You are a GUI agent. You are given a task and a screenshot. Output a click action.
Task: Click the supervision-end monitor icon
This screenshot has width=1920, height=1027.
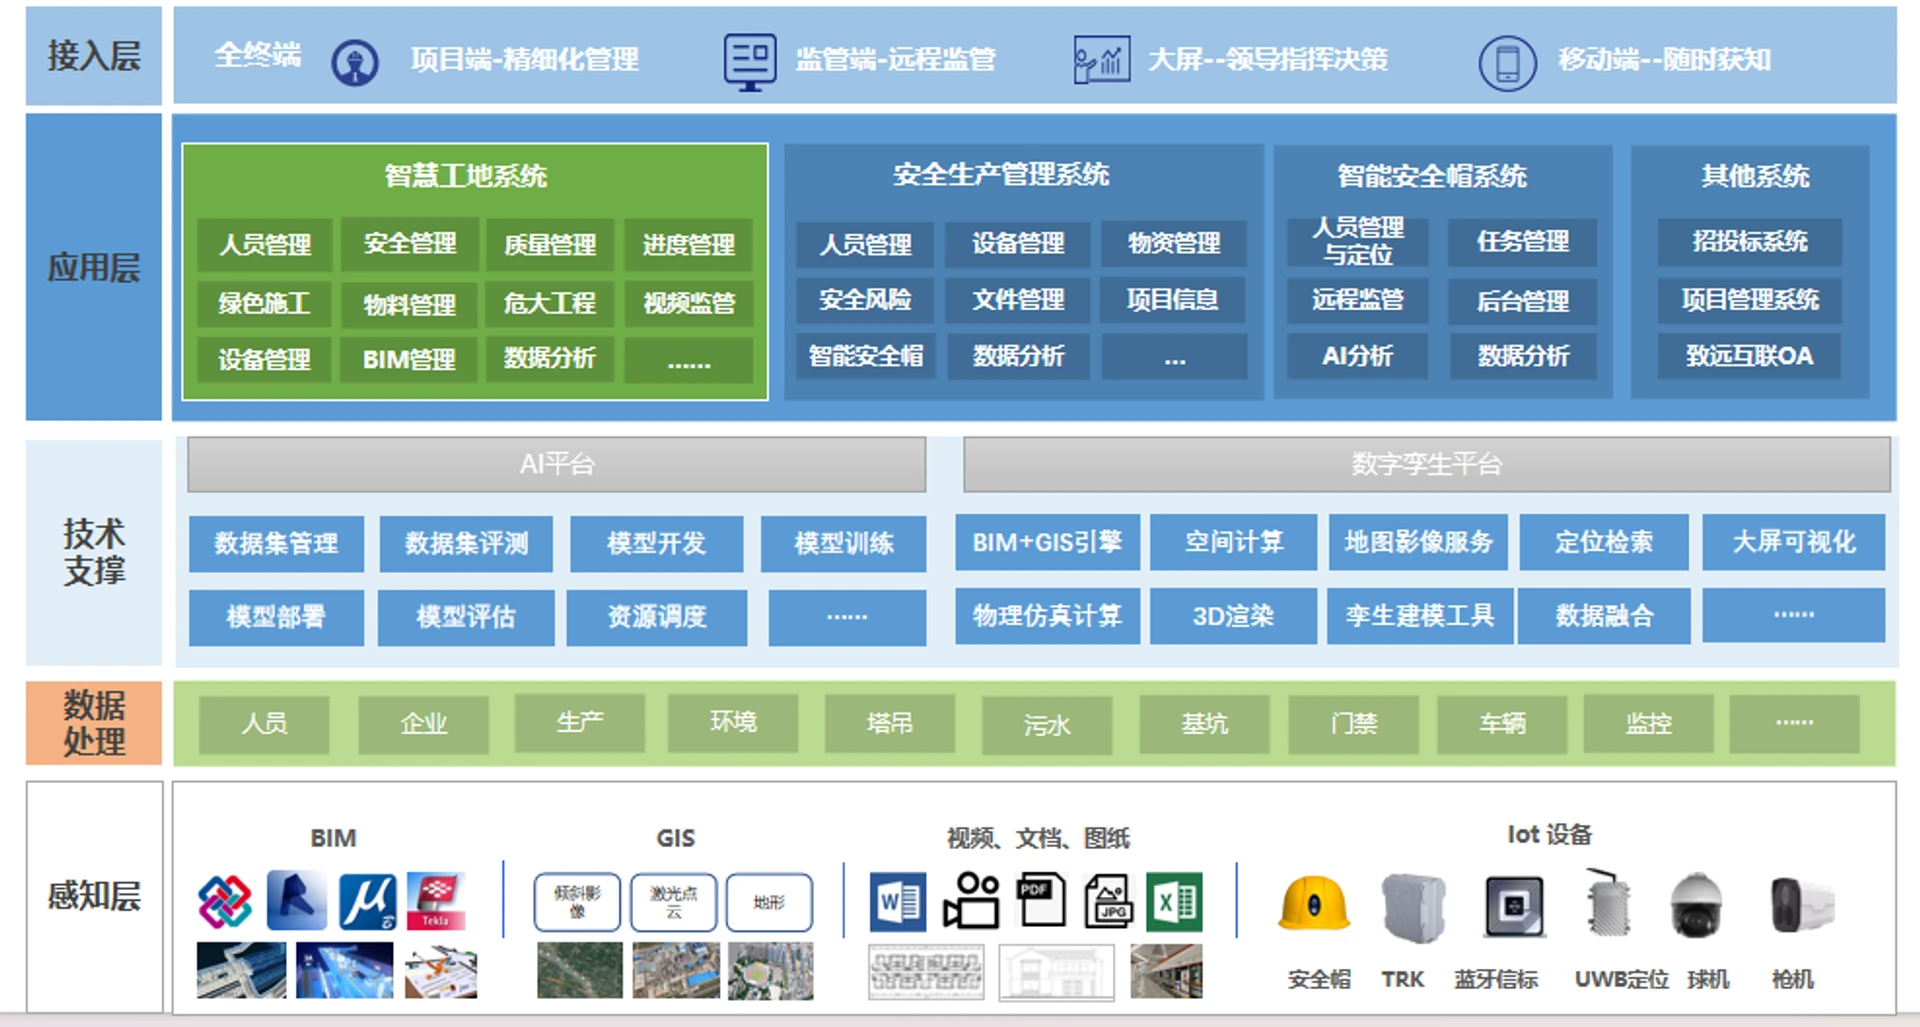(x=750, y=62)
